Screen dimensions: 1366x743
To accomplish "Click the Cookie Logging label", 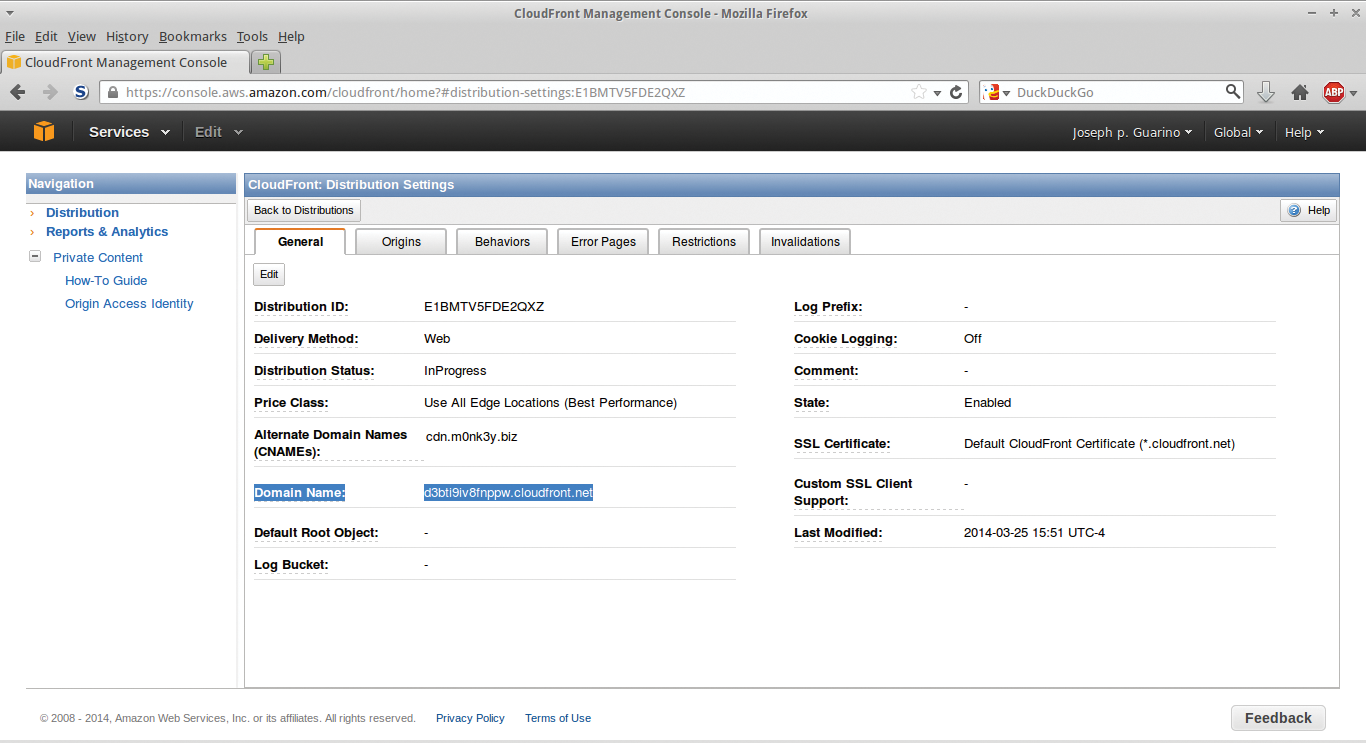I will click(x=846, y=339).
